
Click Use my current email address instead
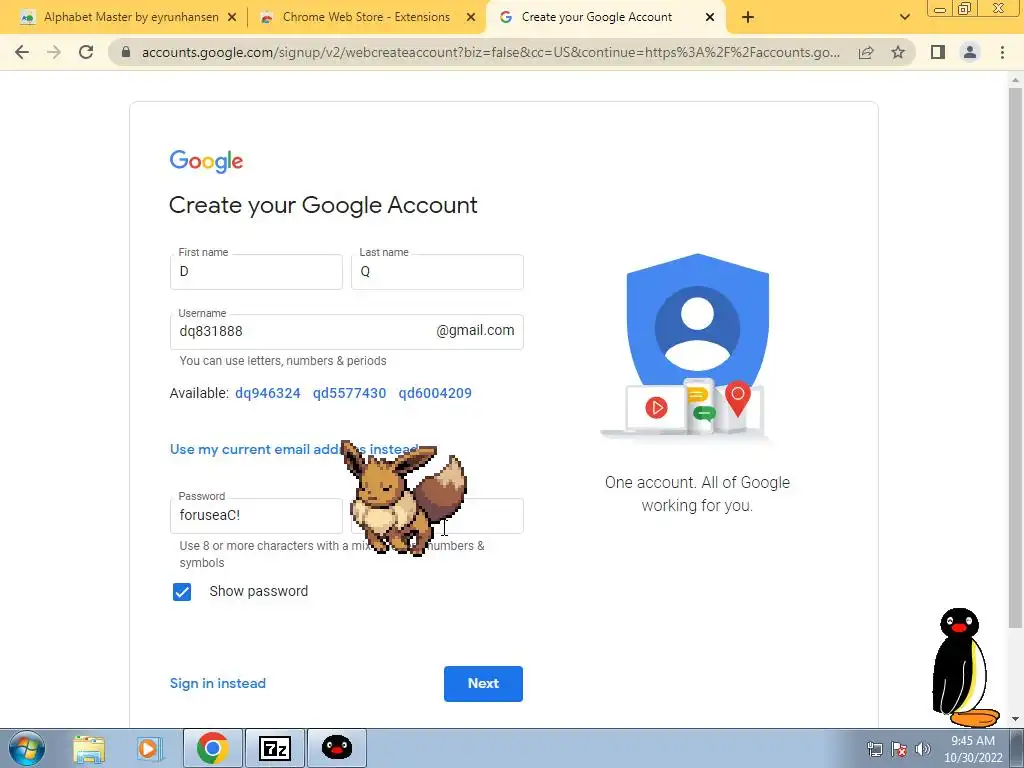point(293,449)
